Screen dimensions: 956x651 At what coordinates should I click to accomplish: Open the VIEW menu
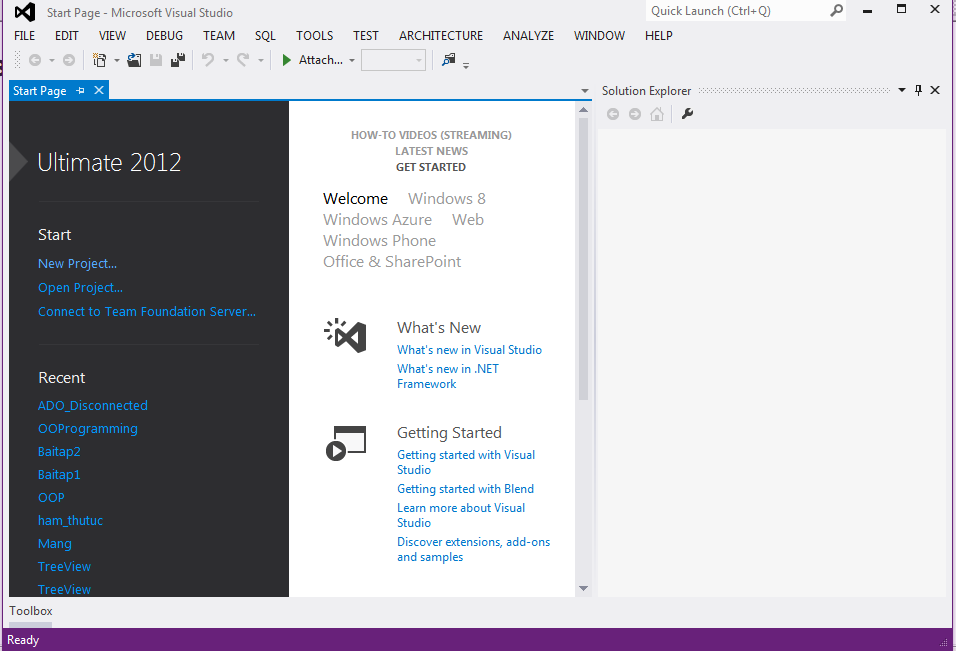(112, 36)
